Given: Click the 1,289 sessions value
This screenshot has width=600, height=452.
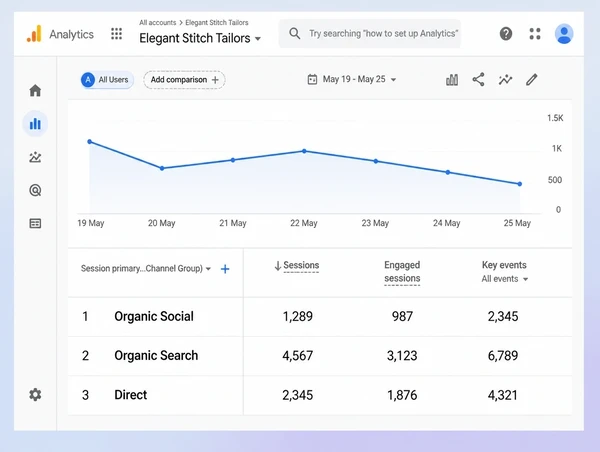Looking at the screenshot, I should pos(297,317).
